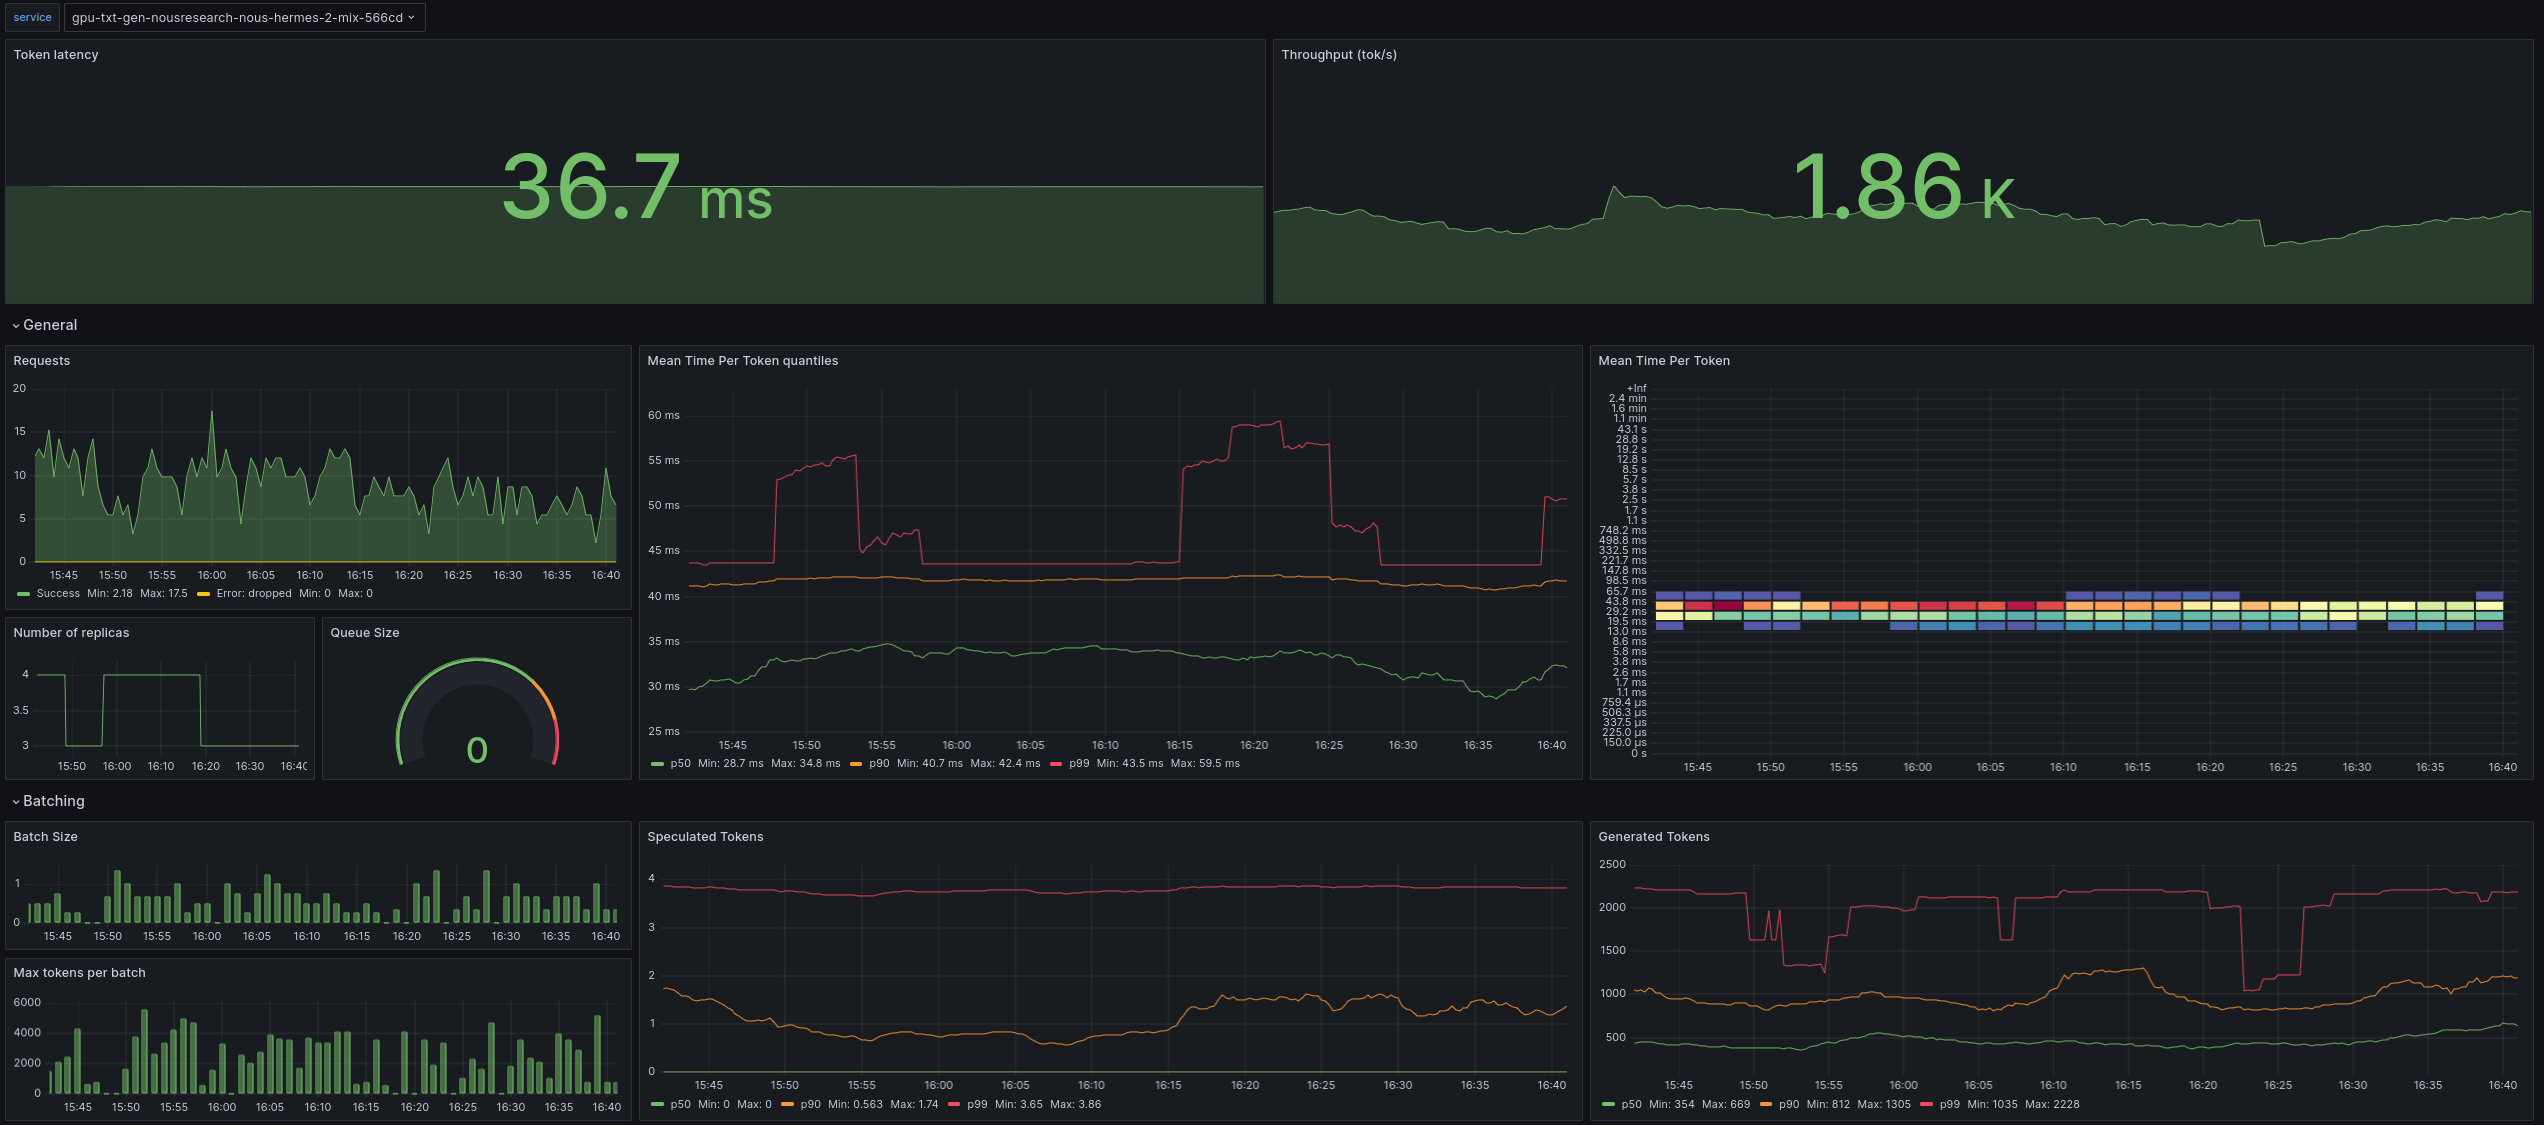Toggle p90 series label in Speculated Tokens legend
This screenshot has height=1125, width=2544.
click(810, 1105)
